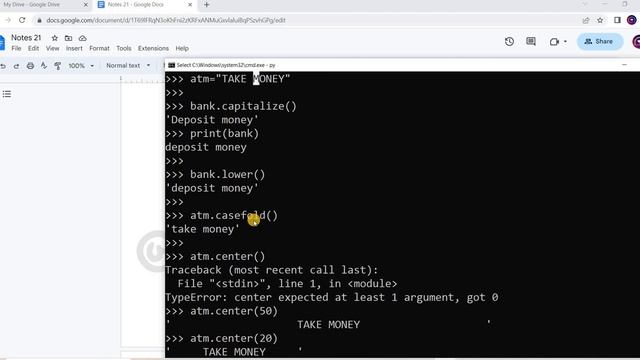640x360 pixels.
Task: Click the 'take money' output line
Action: tap(202, 229)
